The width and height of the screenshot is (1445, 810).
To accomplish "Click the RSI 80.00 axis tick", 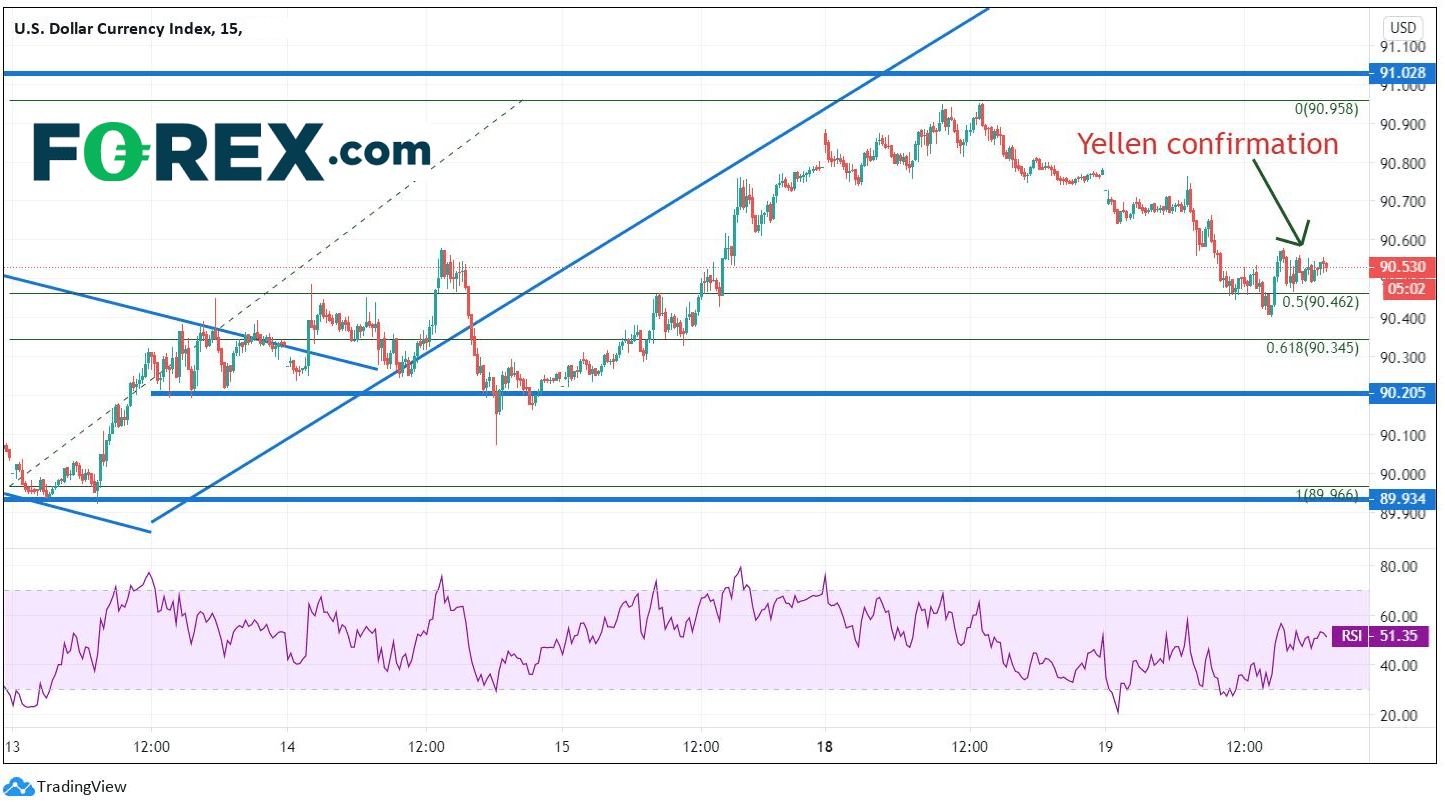I will (1401, 566).
